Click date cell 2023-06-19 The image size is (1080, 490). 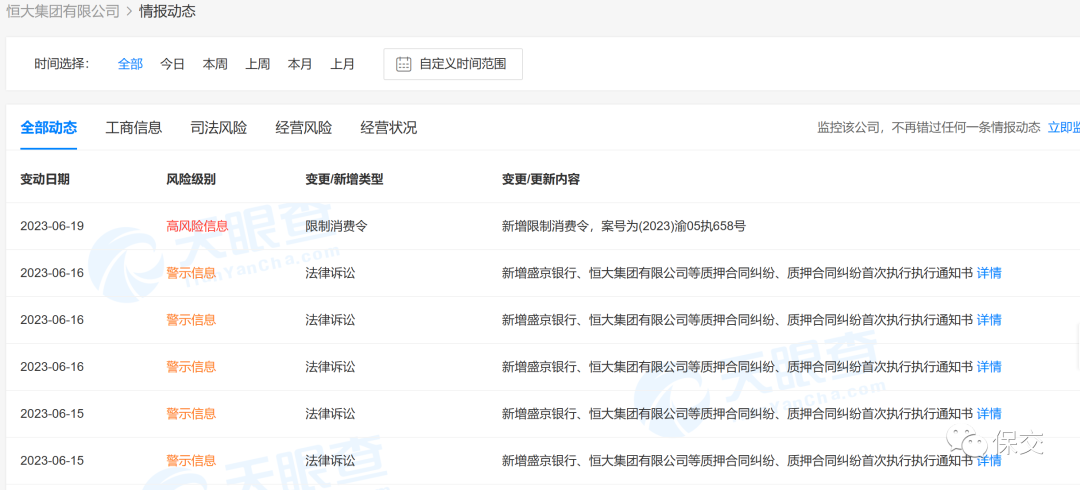[52, 226]
